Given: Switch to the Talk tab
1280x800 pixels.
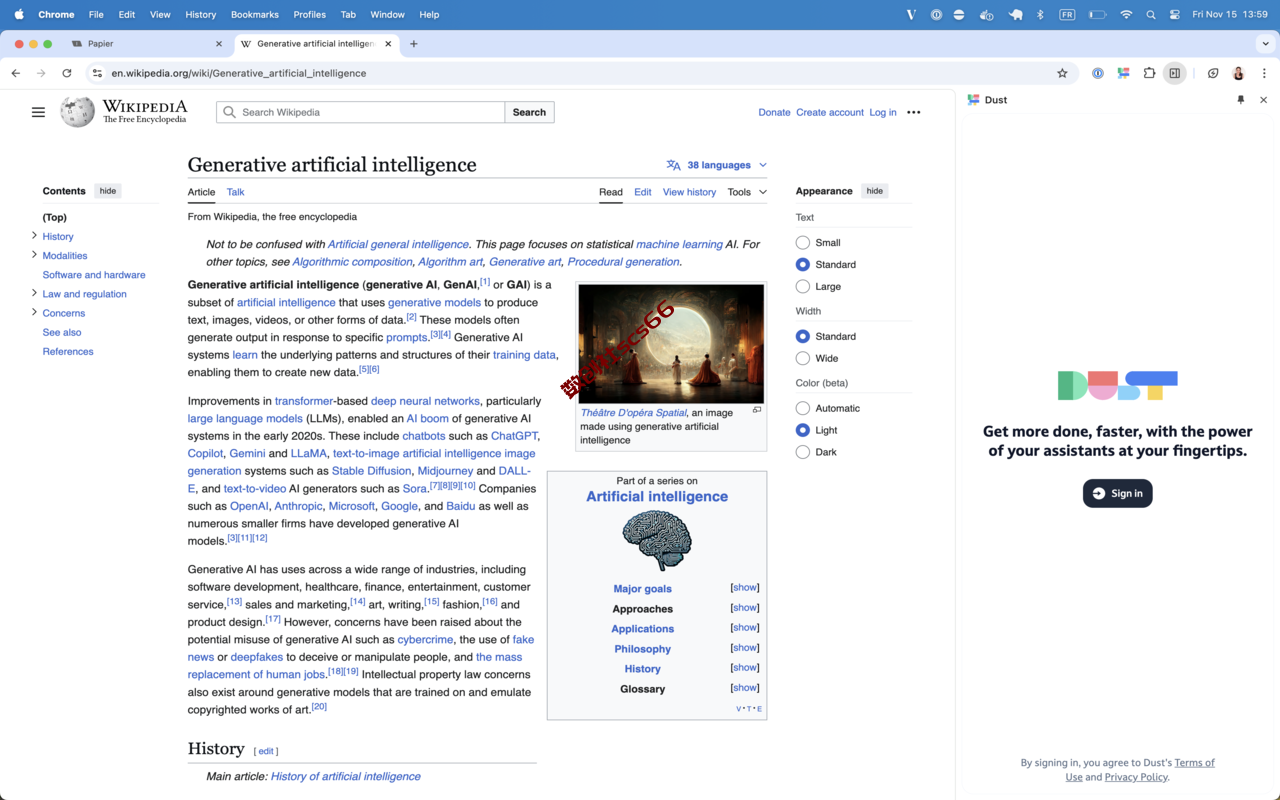Looking at the screenshot, I should pos(235,192).
